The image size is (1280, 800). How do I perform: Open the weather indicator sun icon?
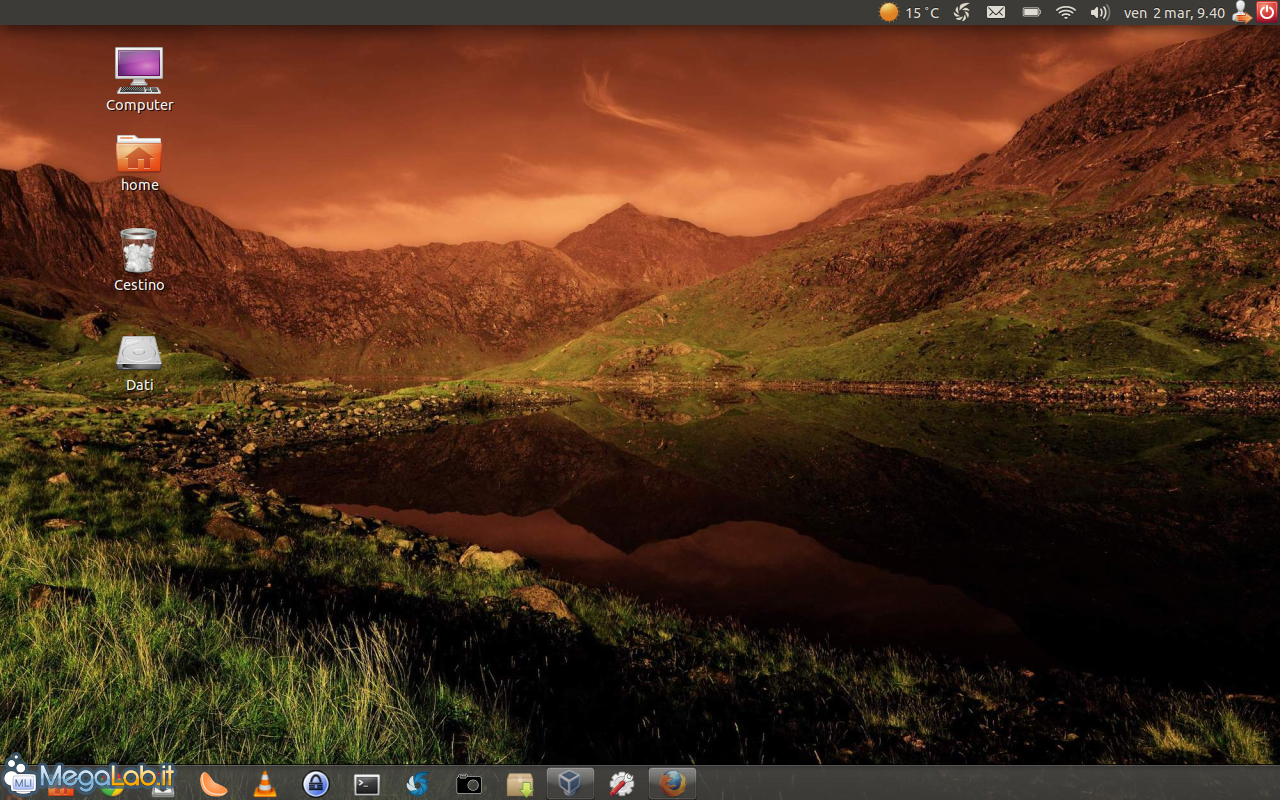pyautogui.click(x=888, y=12)
